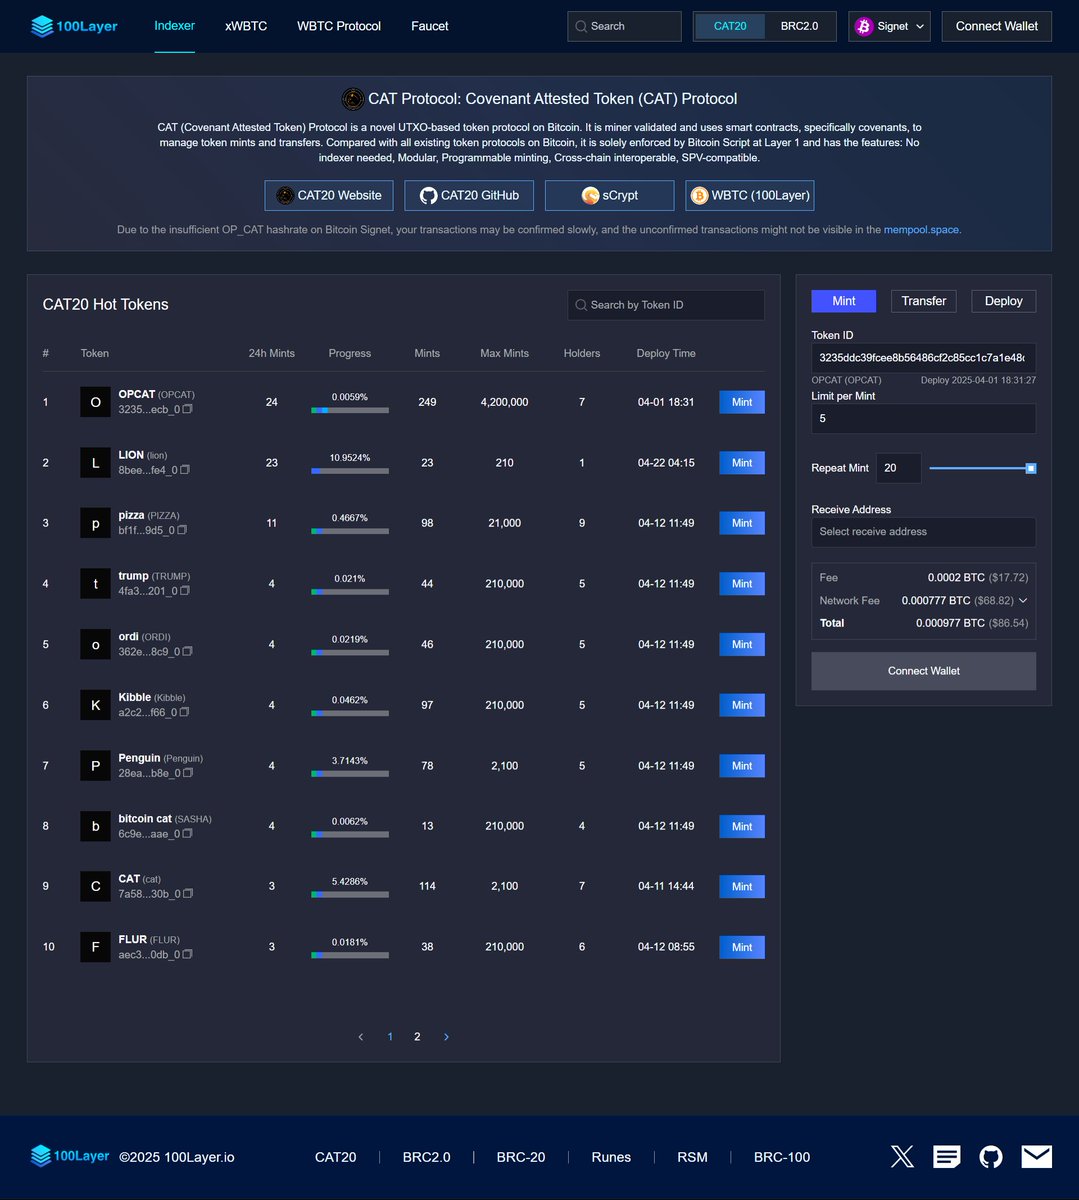Copy the LION token ID
Viewport: 1079px width, 1200px height.
[185, 470]
